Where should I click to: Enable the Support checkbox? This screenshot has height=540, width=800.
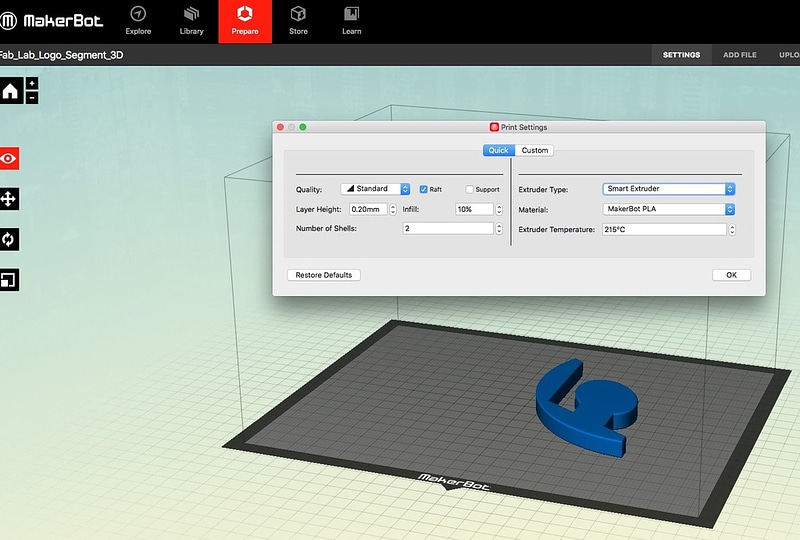pos(469,189)
